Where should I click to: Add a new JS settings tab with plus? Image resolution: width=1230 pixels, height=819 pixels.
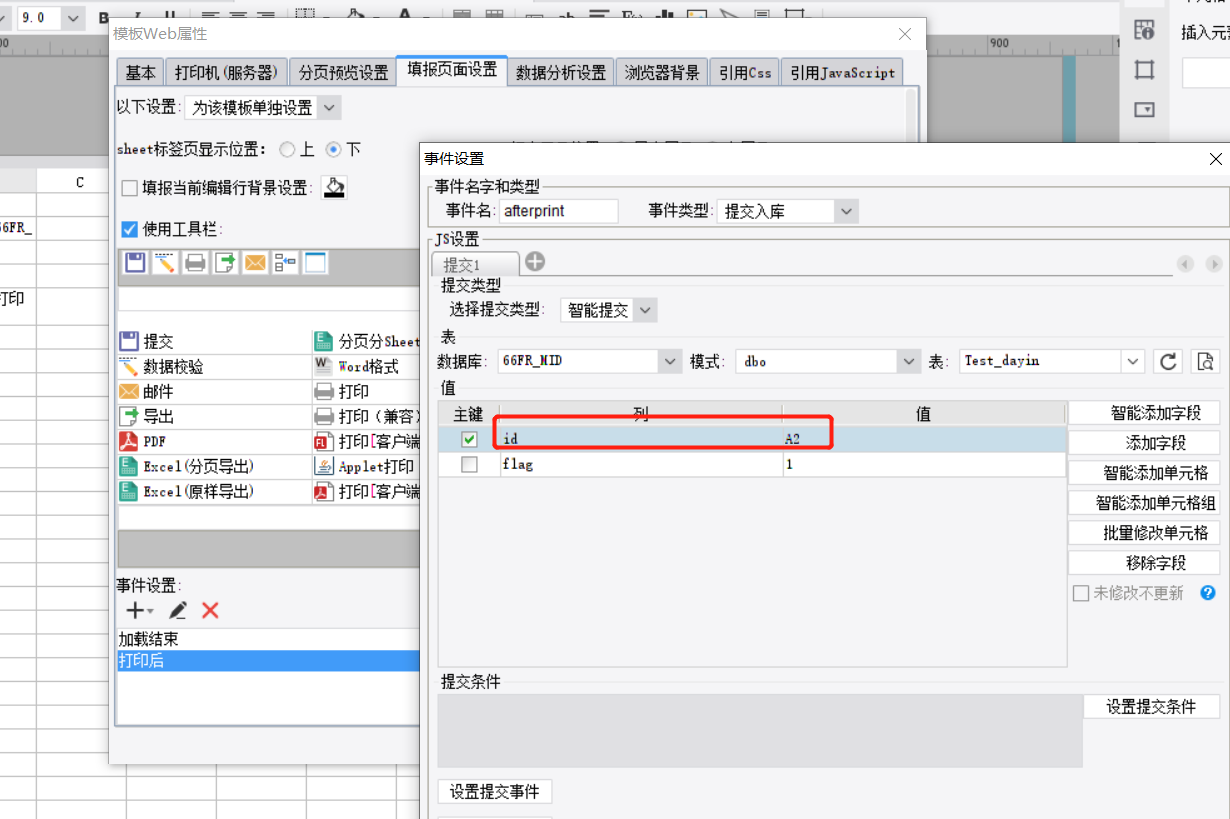click(535, 262)
